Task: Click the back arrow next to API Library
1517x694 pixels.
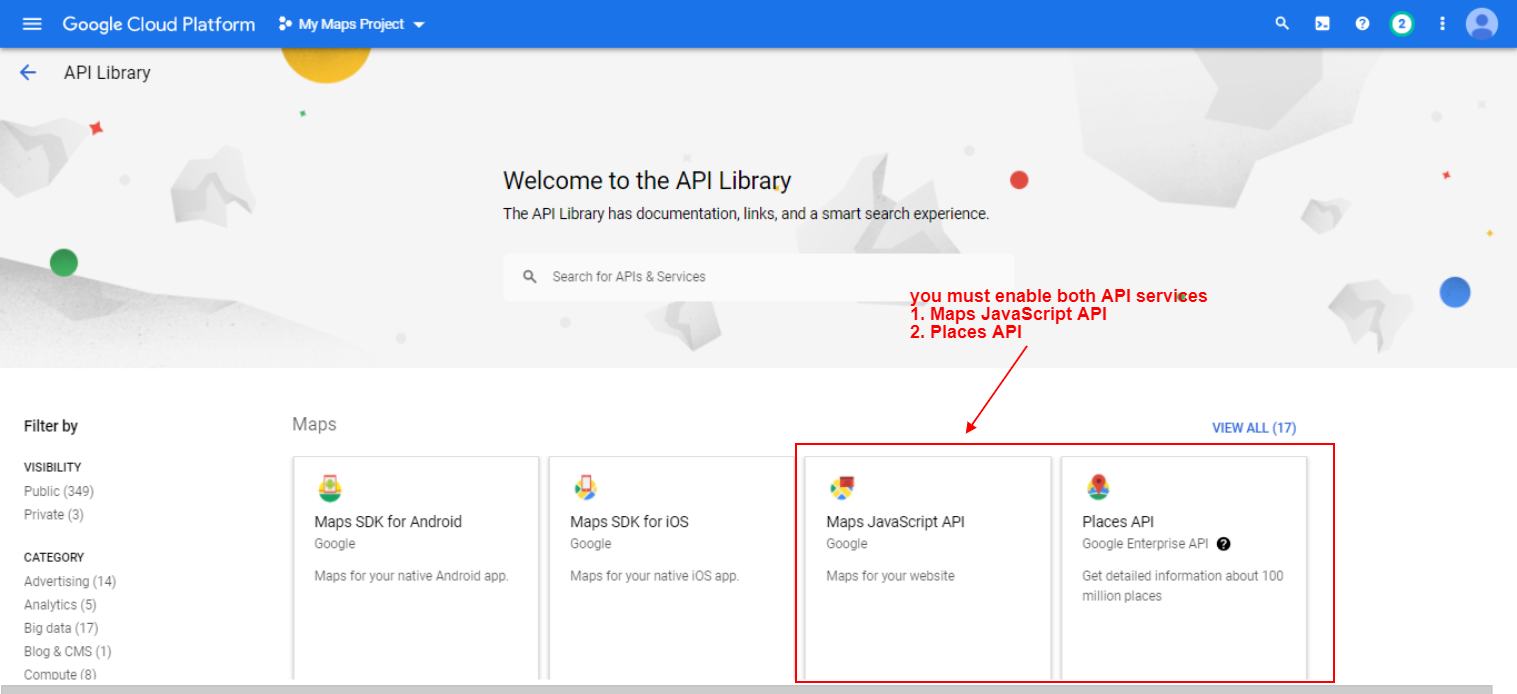Action: click(27, 72)
